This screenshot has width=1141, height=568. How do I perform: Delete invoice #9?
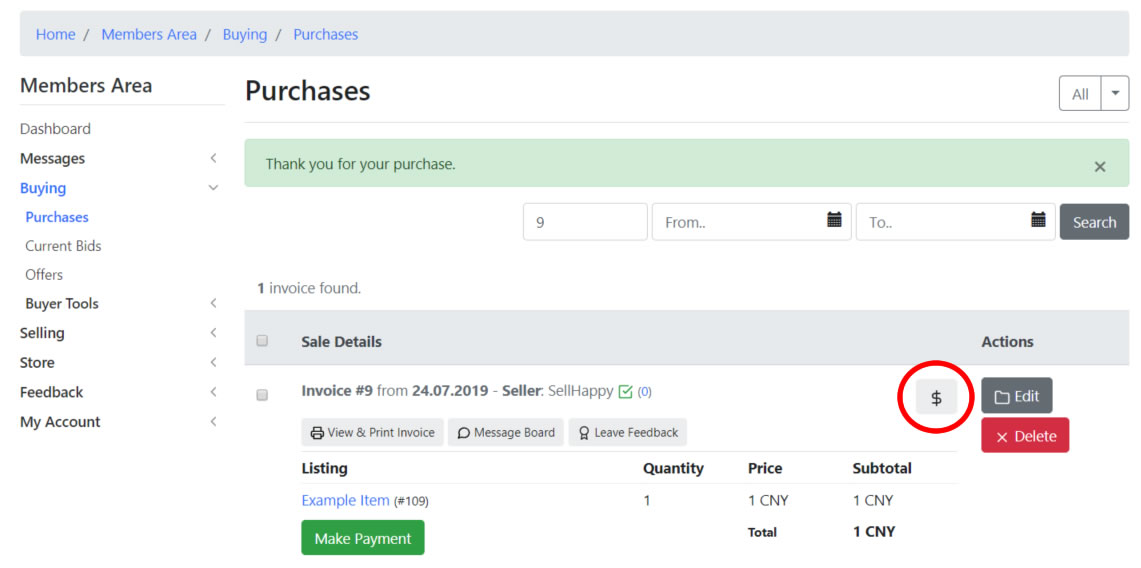[x=1025, y=436]
